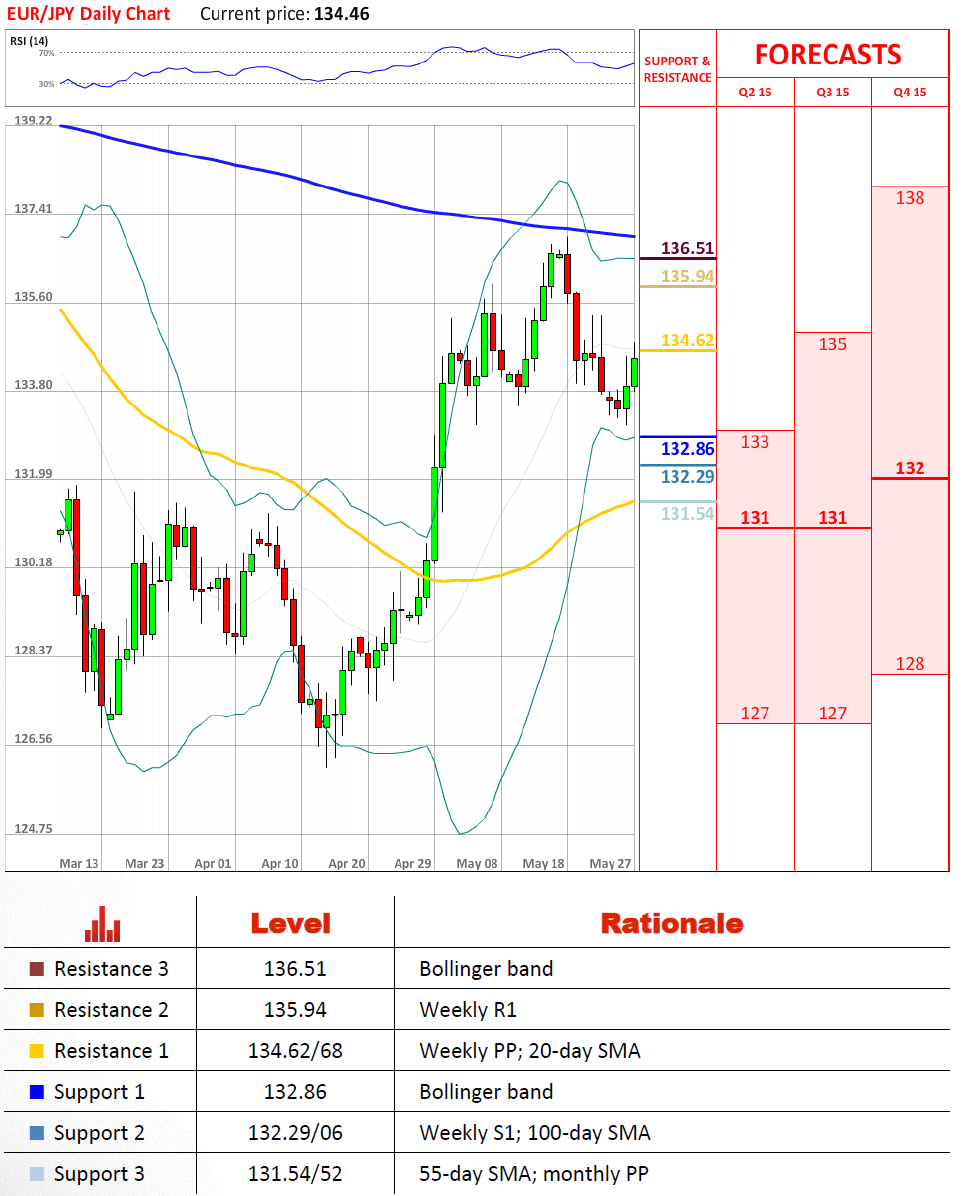
Task: Click the 'Level' table column header
Action: click(x=291, y=924)
